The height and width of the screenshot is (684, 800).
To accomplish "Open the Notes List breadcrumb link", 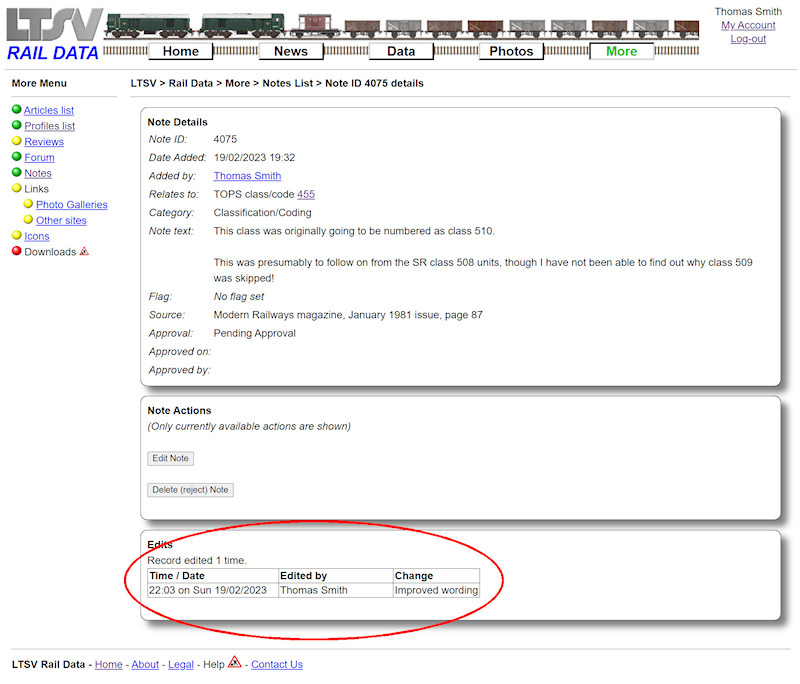I will coord(290,83).
